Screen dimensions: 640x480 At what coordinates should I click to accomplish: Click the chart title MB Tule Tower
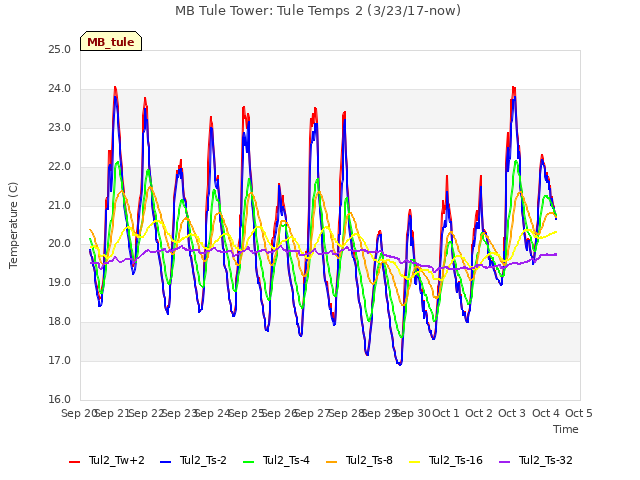click(318, 10)
